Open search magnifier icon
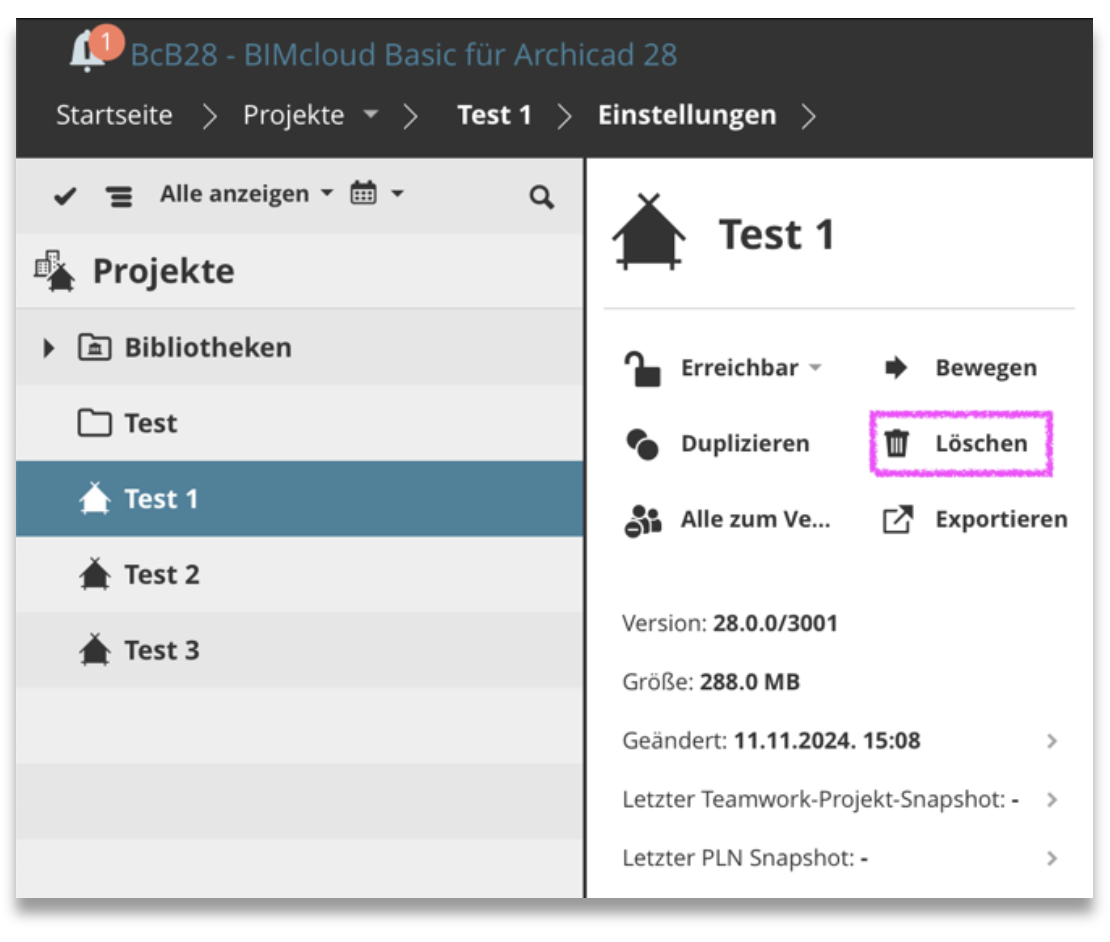The height and width of the screenshot is (942, 1110). click(x=542, y=197)
